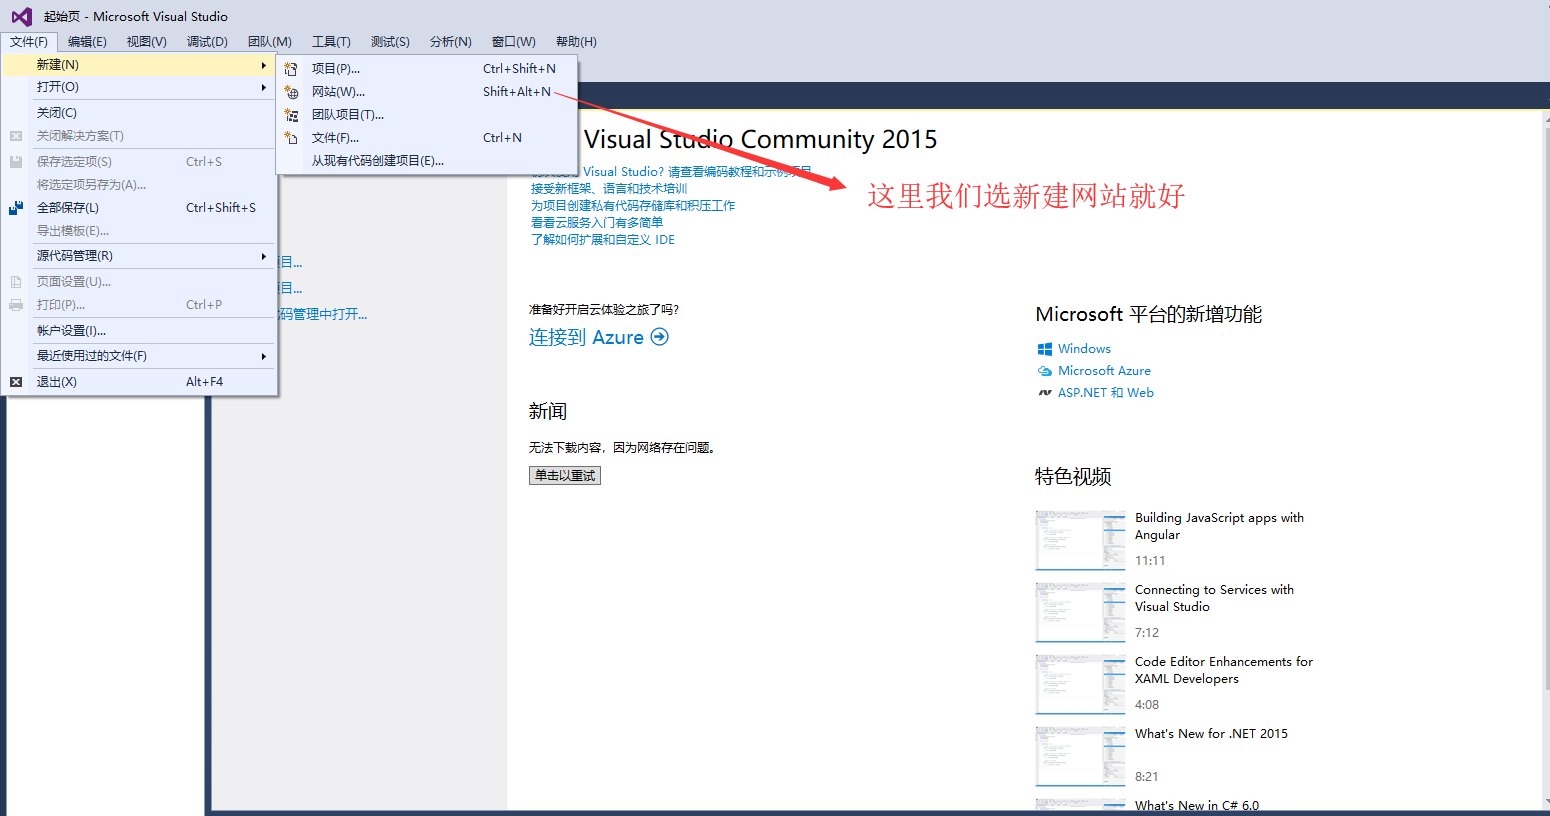The width and height of the screenshot is (1550, 816).
Task: Click the Microsoft Azure cloud icon
Action: [1045, 370]
